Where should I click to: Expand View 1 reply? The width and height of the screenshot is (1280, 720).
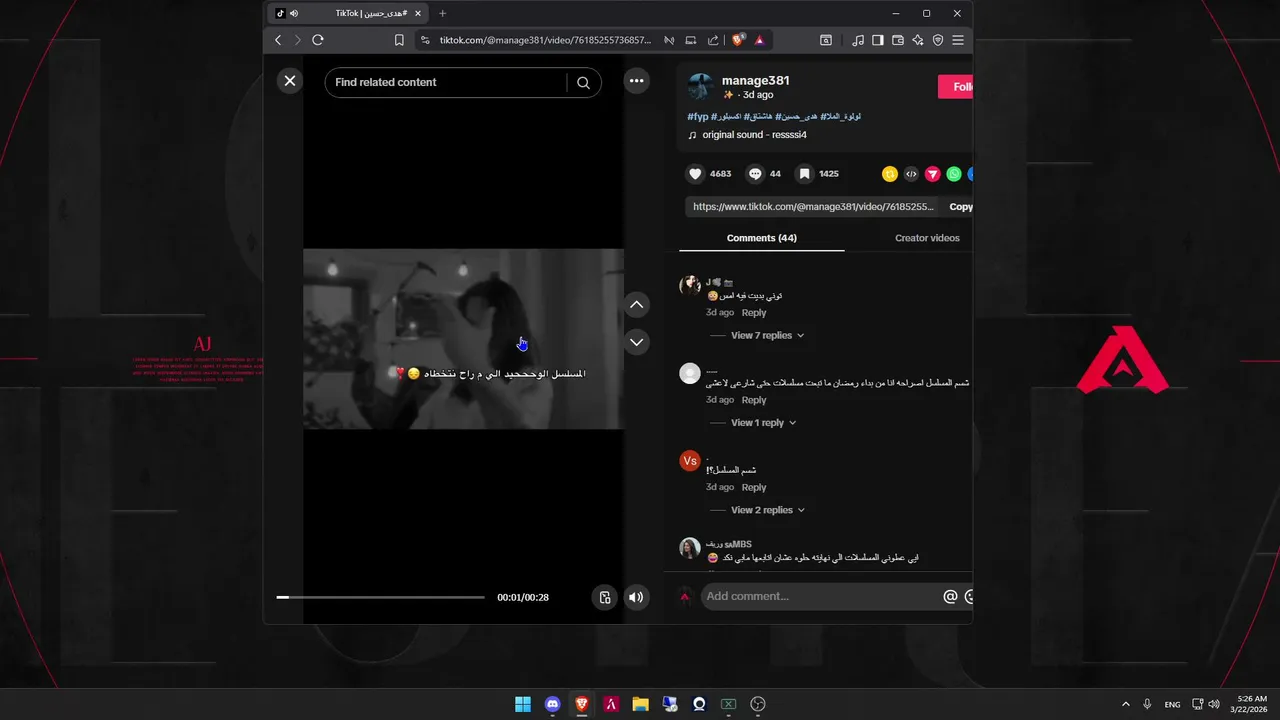point(763,423)
